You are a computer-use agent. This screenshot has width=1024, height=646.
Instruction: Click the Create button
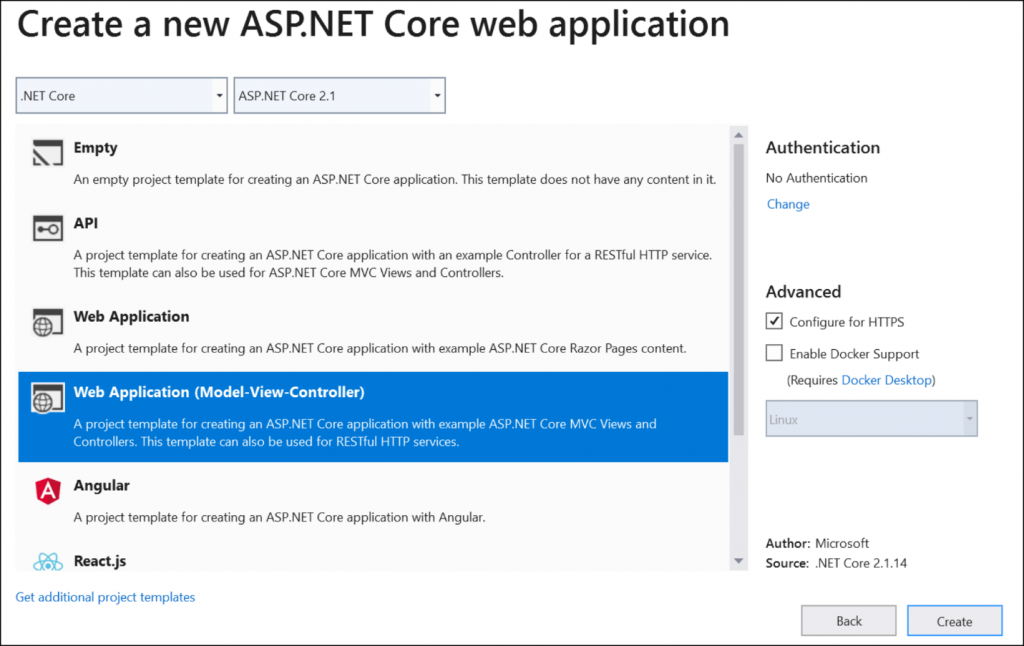(954, 620)
